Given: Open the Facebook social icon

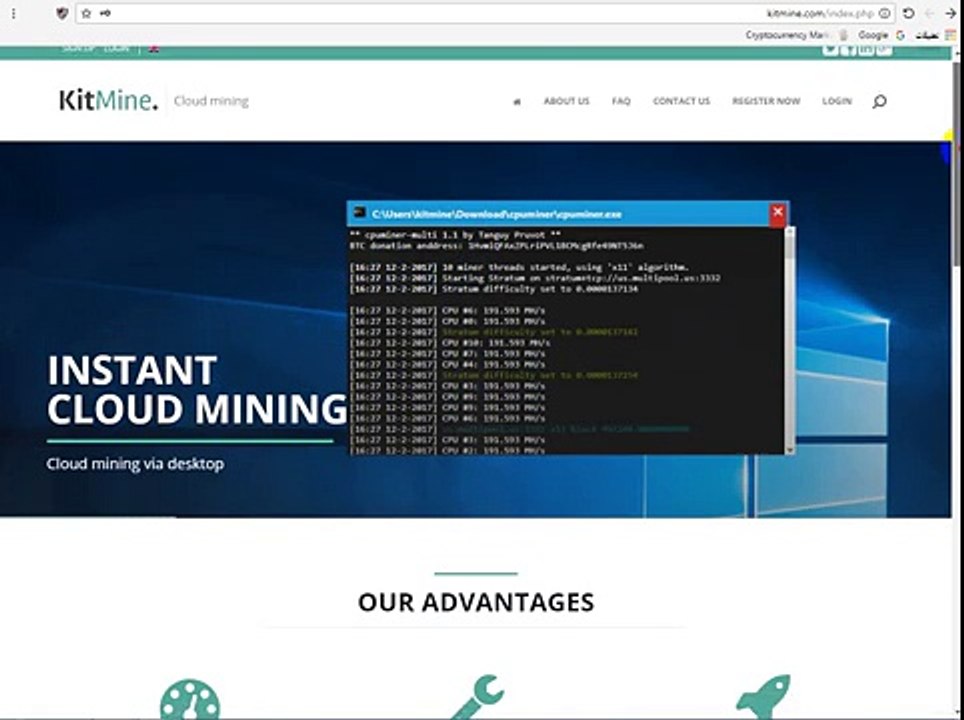Looking at the screenshot, I should (x=848, y=49).
